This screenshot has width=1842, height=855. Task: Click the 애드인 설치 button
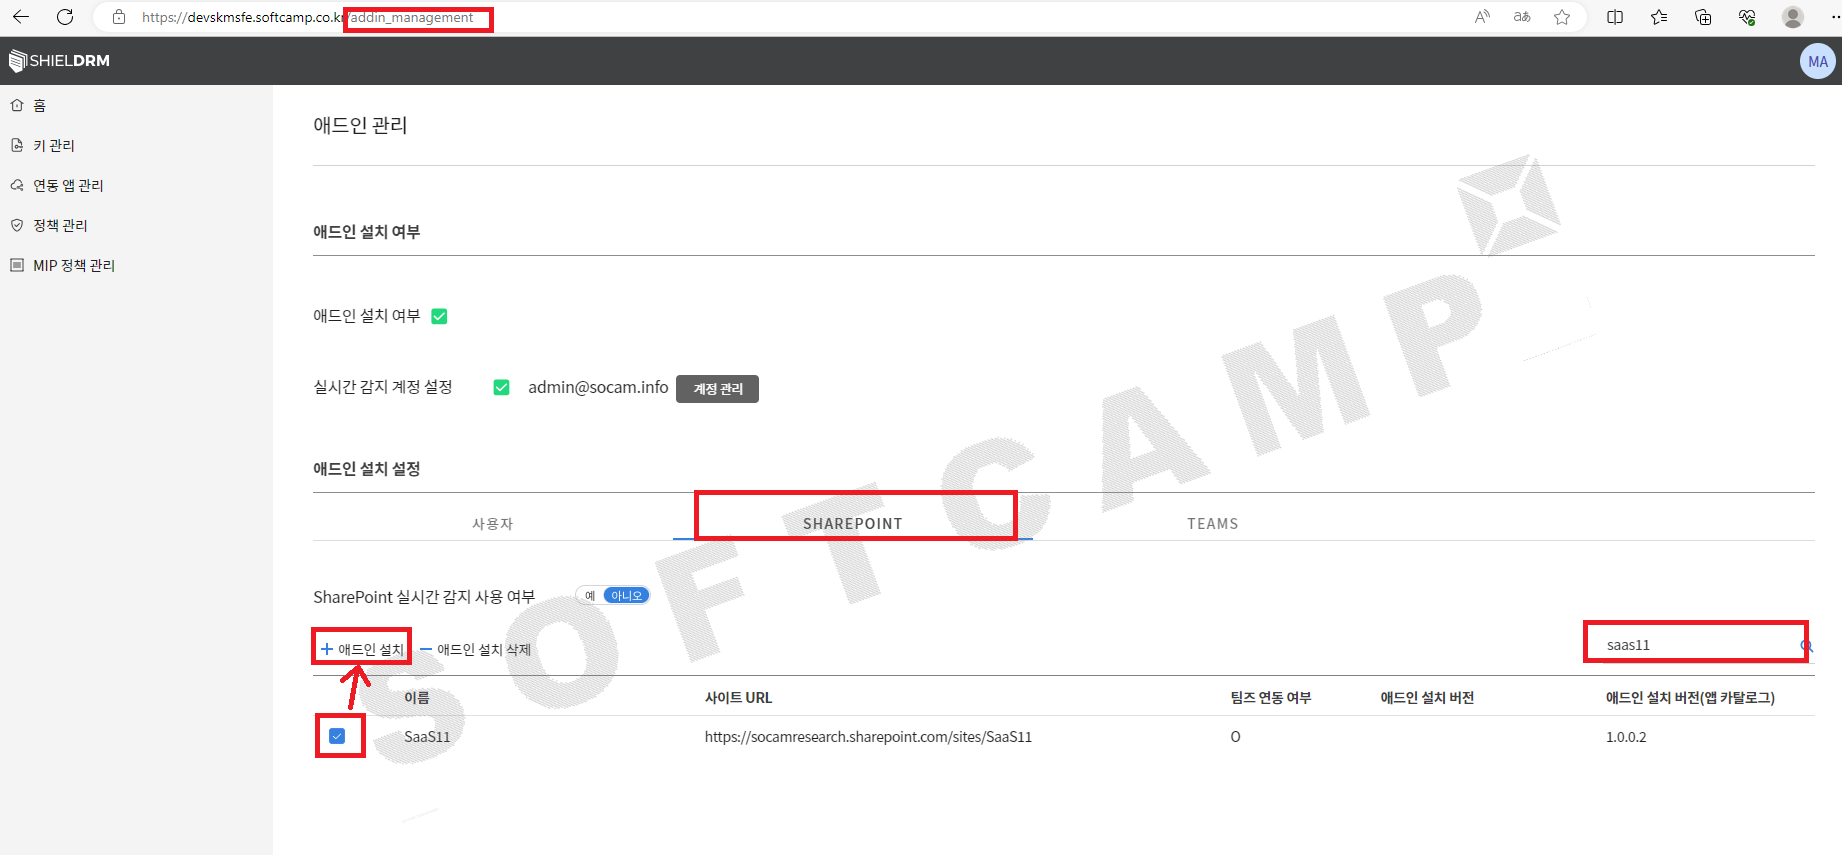(362, 649)
